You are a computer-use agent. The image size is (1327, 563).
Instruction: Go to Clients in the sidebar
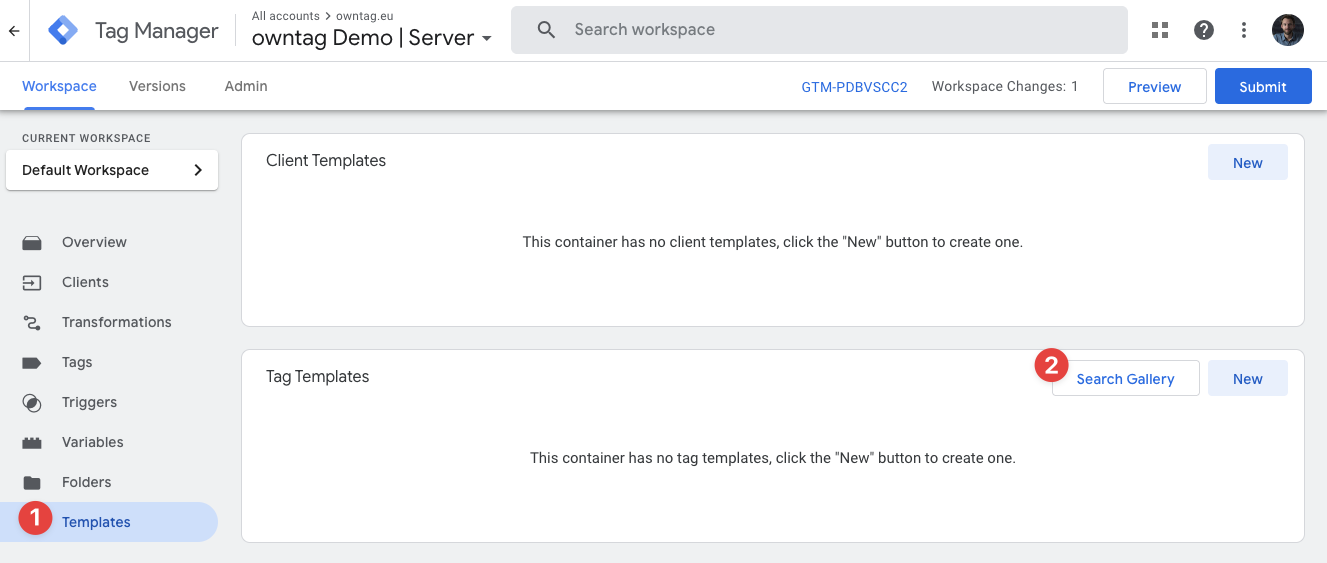click(x=85, y=282)
